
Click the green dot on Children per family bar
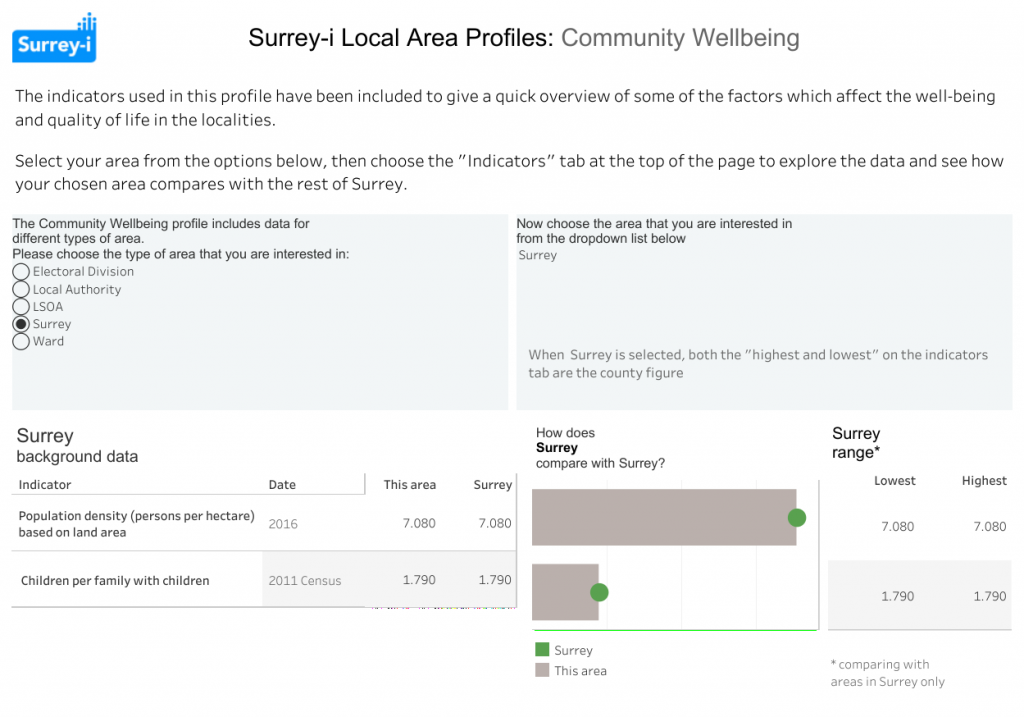tap(600, 592)
